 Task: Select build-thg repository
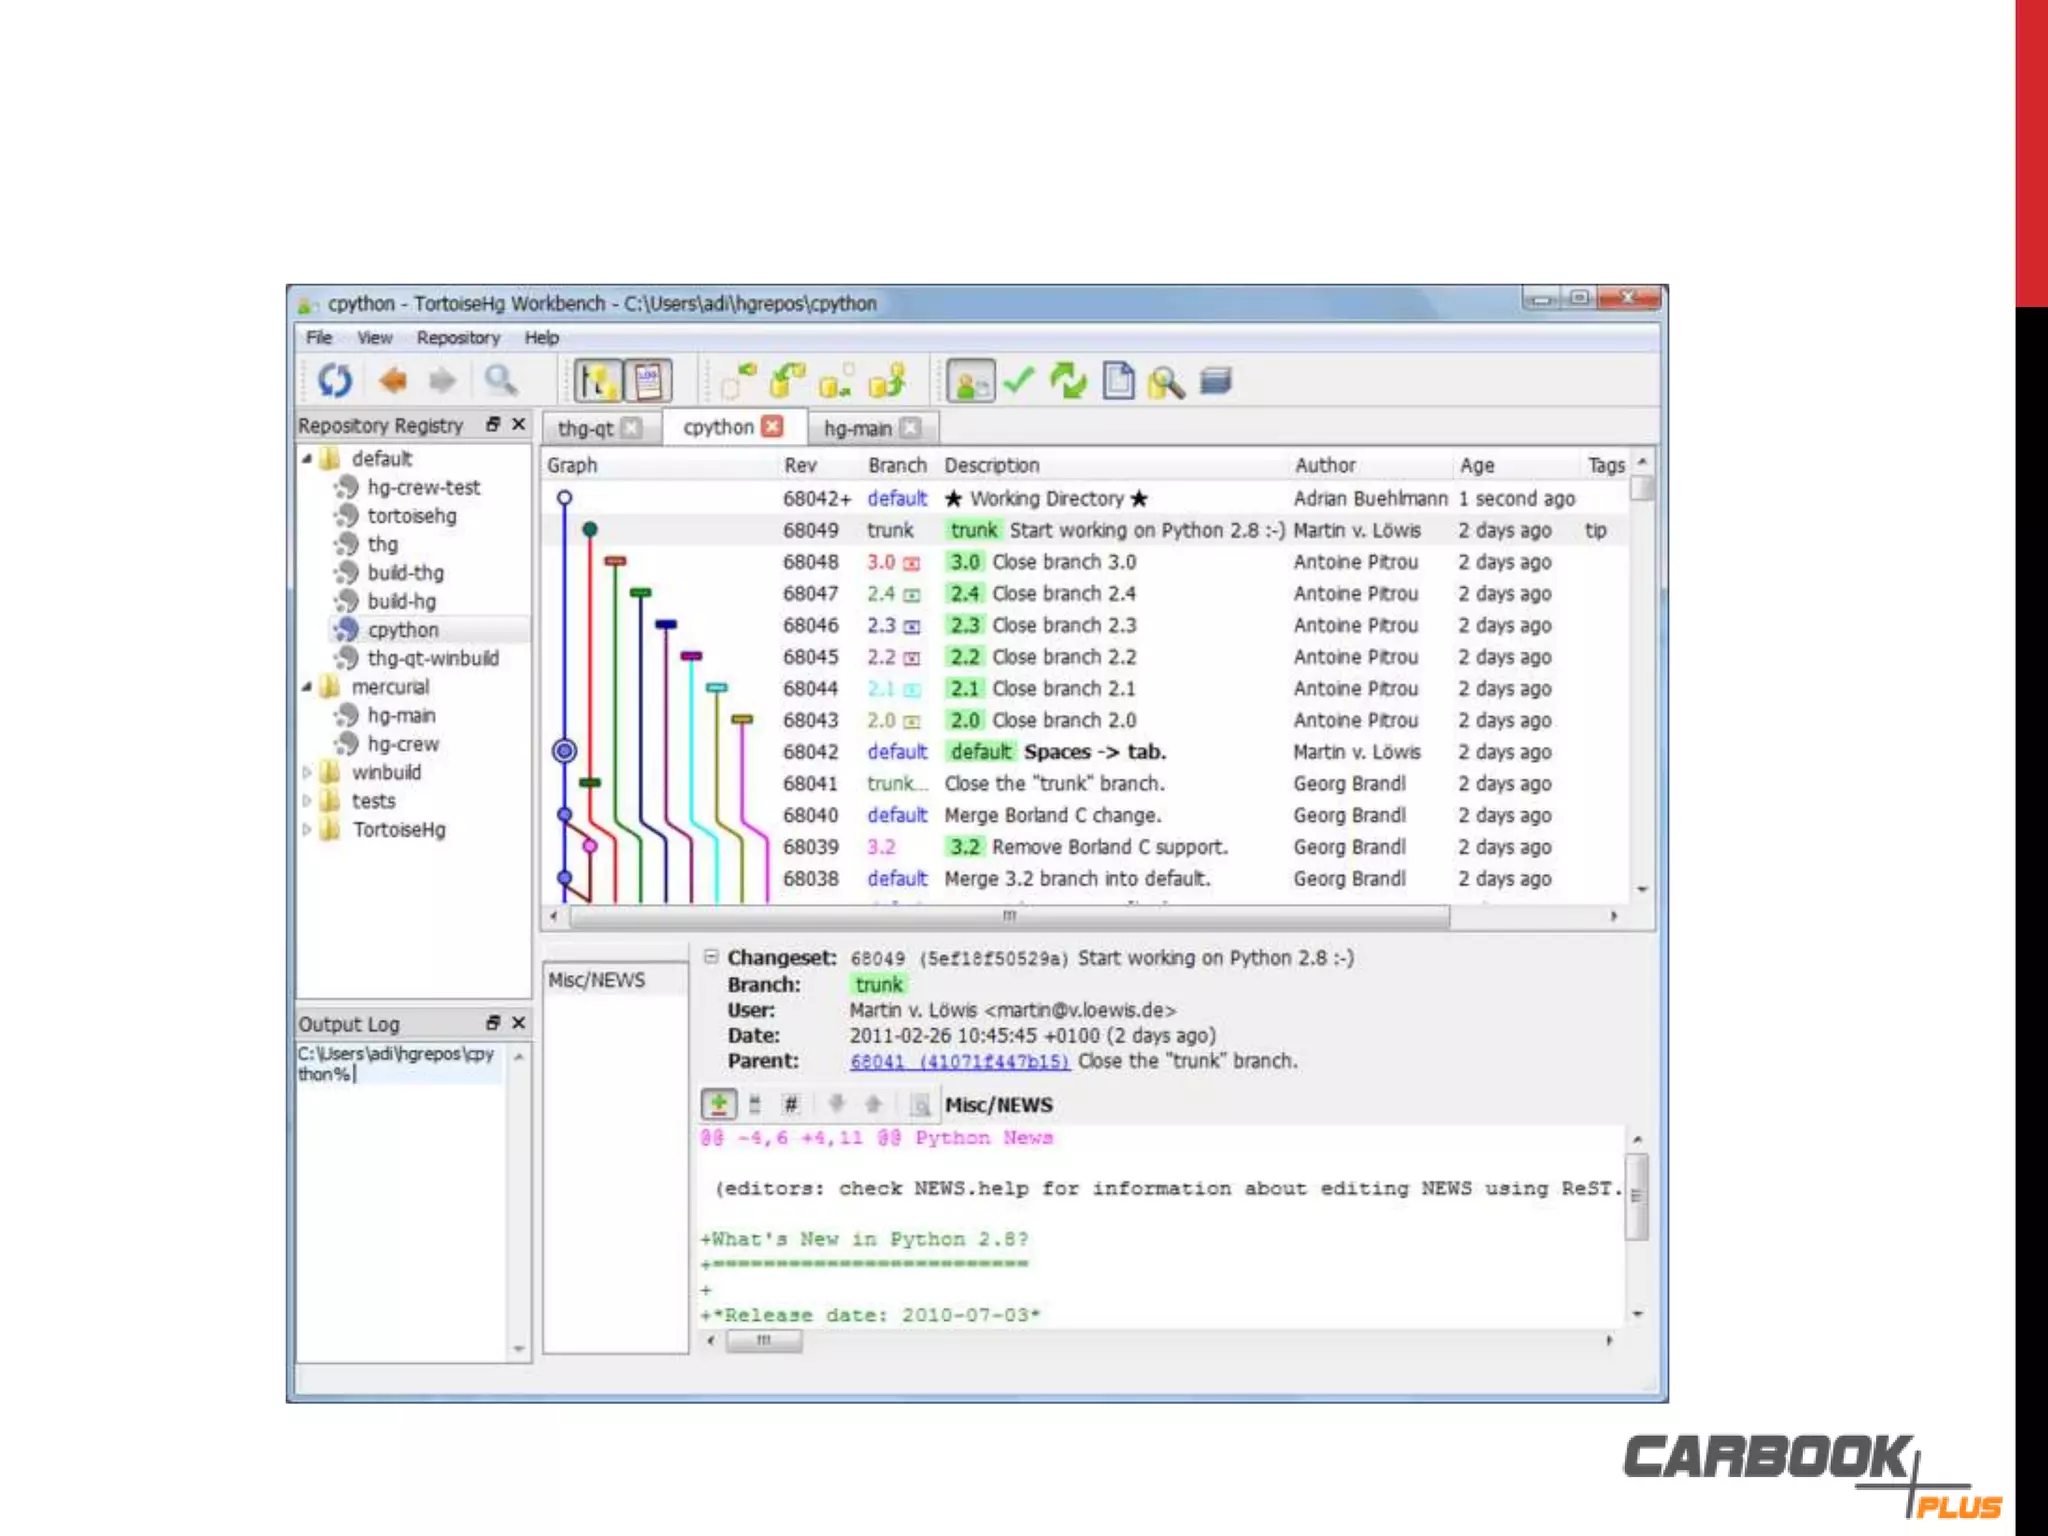pyautogui.click(x=405, y=573)
